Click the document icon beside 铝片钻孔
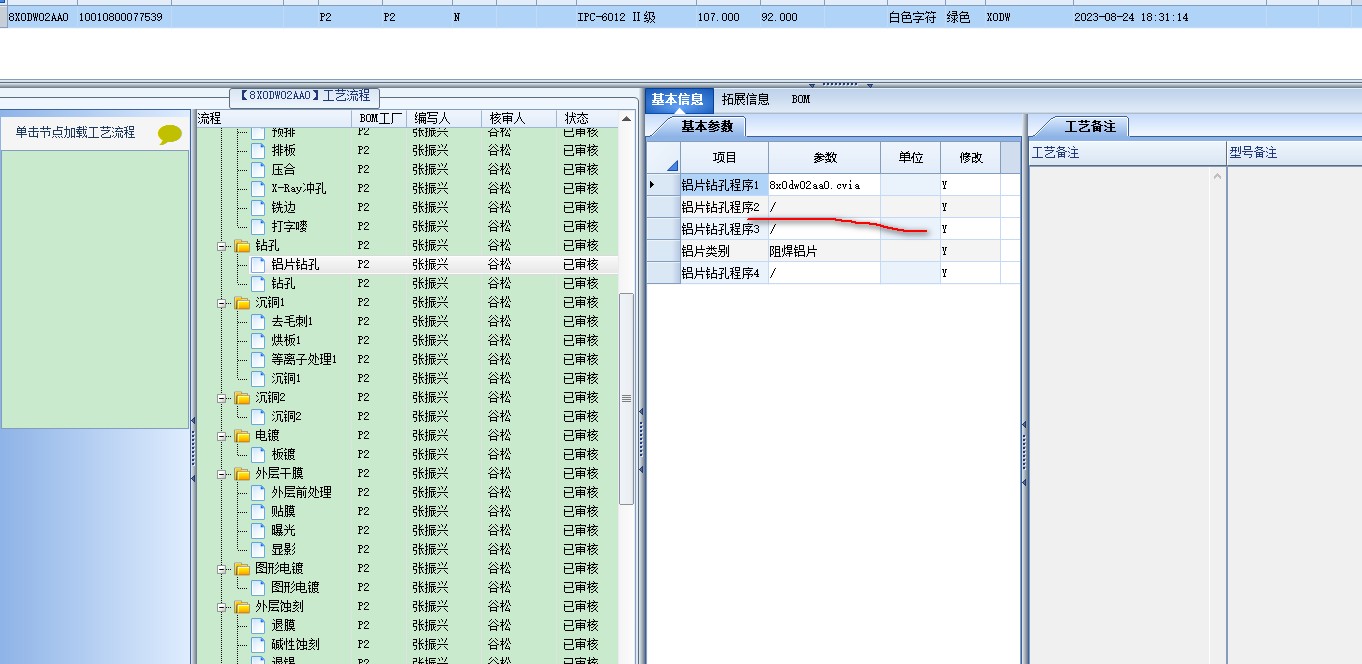Image resolution: width=1362 pixels, height=664 pixels. point(258,264)
